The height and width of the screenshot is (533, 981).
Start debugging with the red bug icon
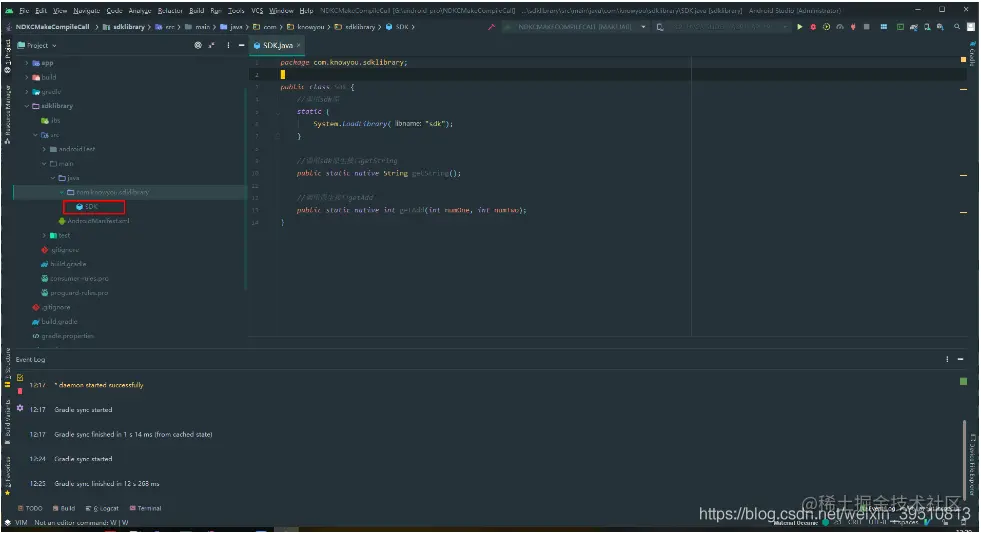pos(813,27)
